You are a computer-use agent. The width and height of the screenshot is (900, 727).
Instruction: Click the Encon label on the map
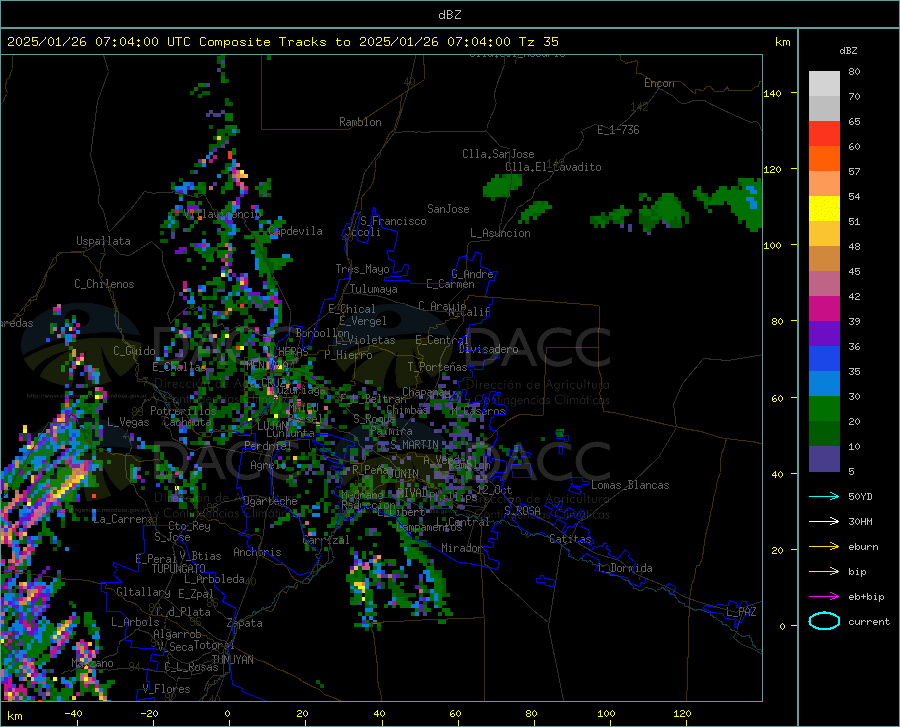coord(659,83)
